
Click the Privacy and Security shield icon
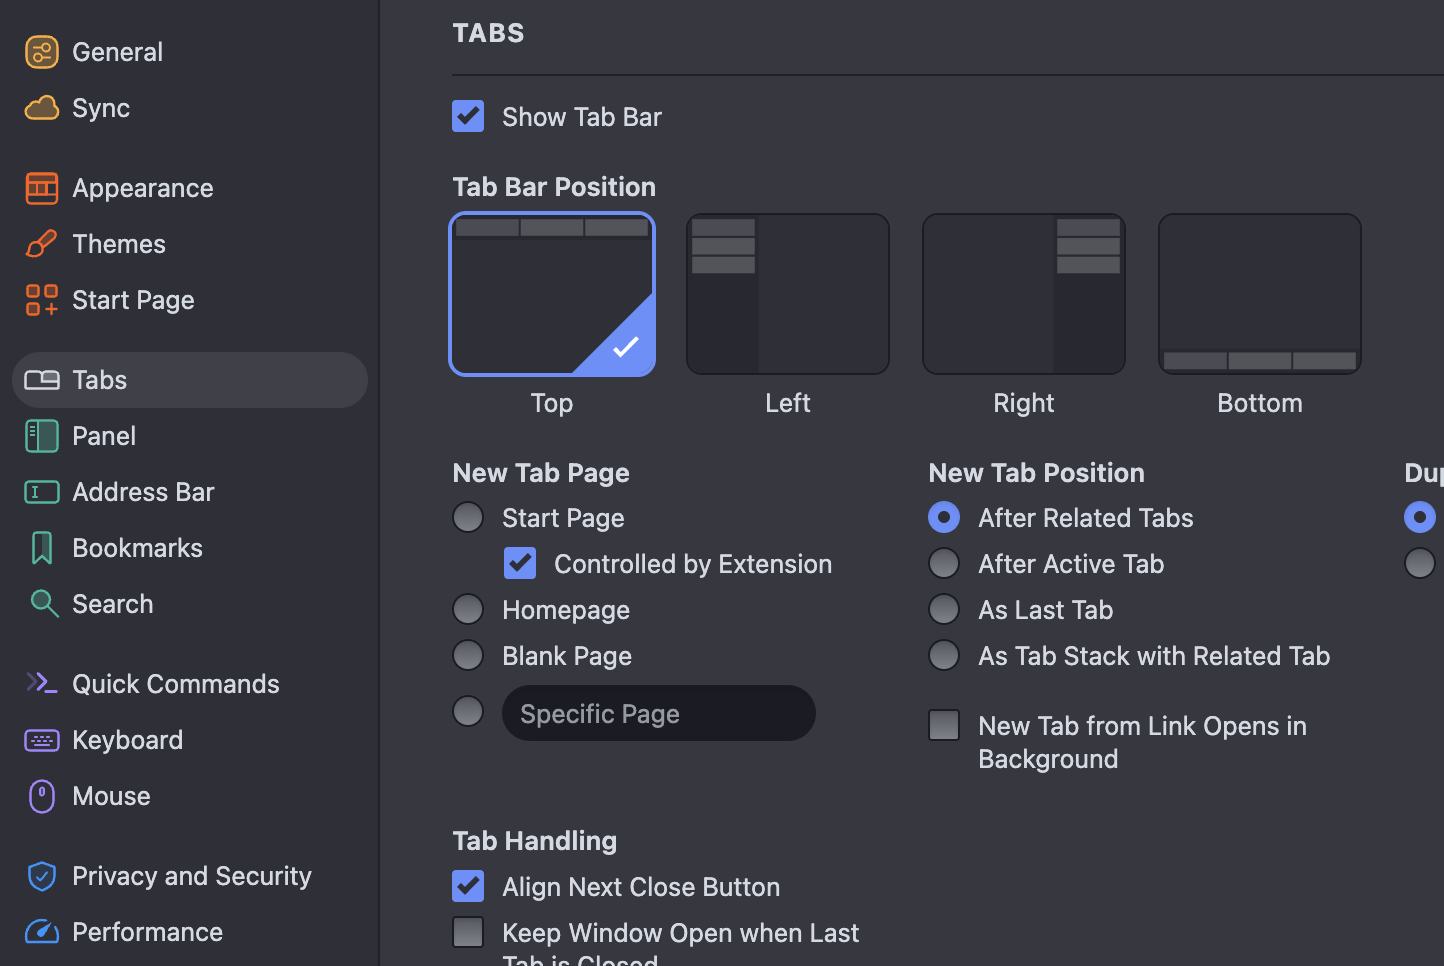42,876
